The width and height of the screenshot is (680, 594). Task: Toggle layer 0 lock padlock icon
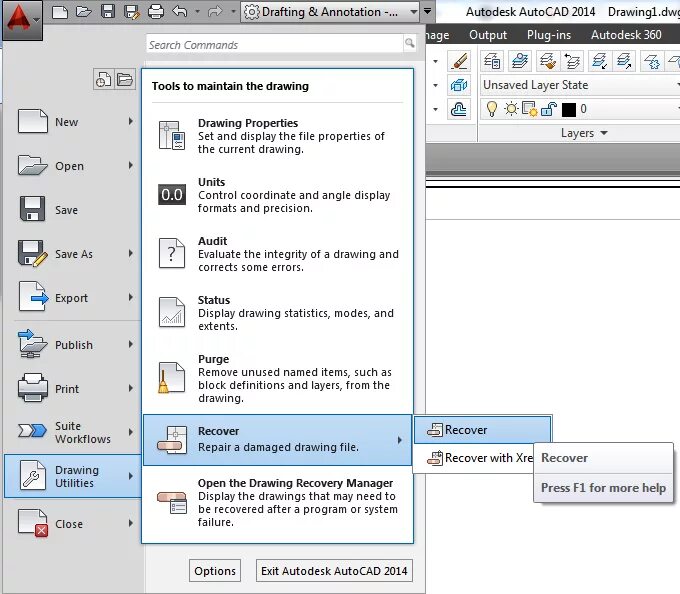[549, 109]
